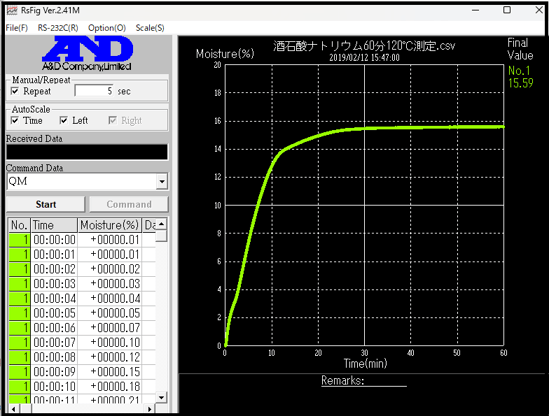The image size is (549, 416).
Task: Click the Remarks field below graph
Action: coord(364,381)
